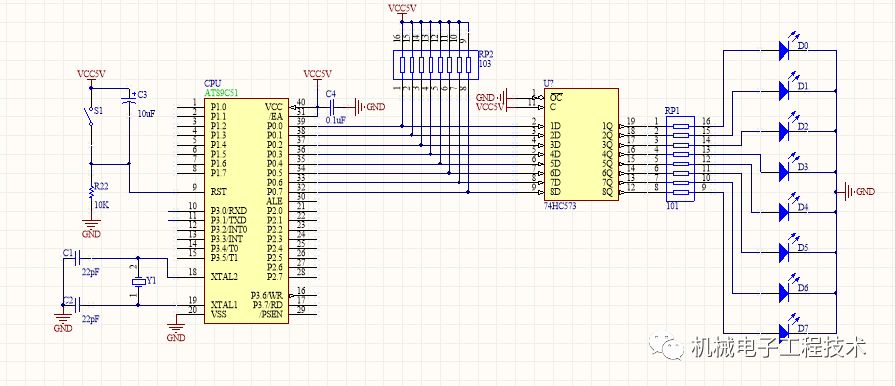Click the /PSEN pin label
The image size is (895, 386).
point(271,314)
